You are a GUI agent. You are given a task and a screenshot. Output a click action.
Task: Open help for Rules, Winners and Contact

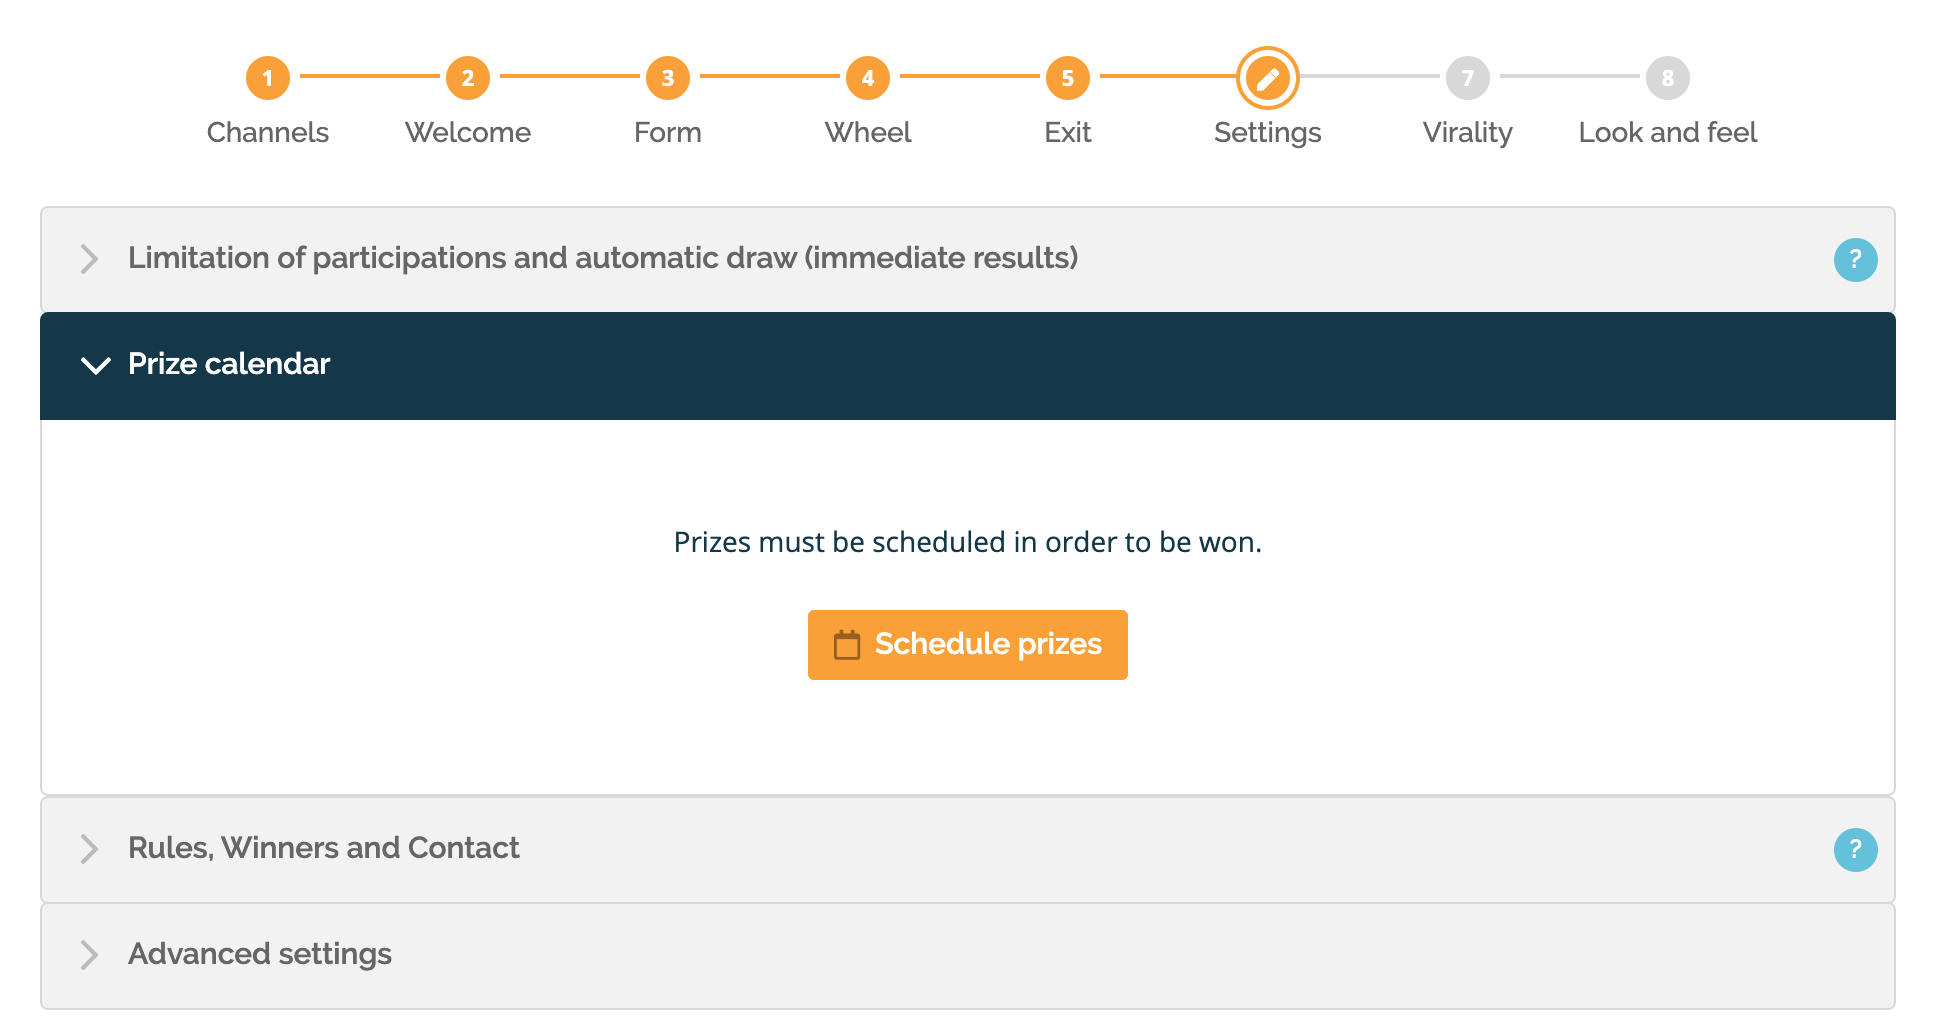click(1855, 850)
